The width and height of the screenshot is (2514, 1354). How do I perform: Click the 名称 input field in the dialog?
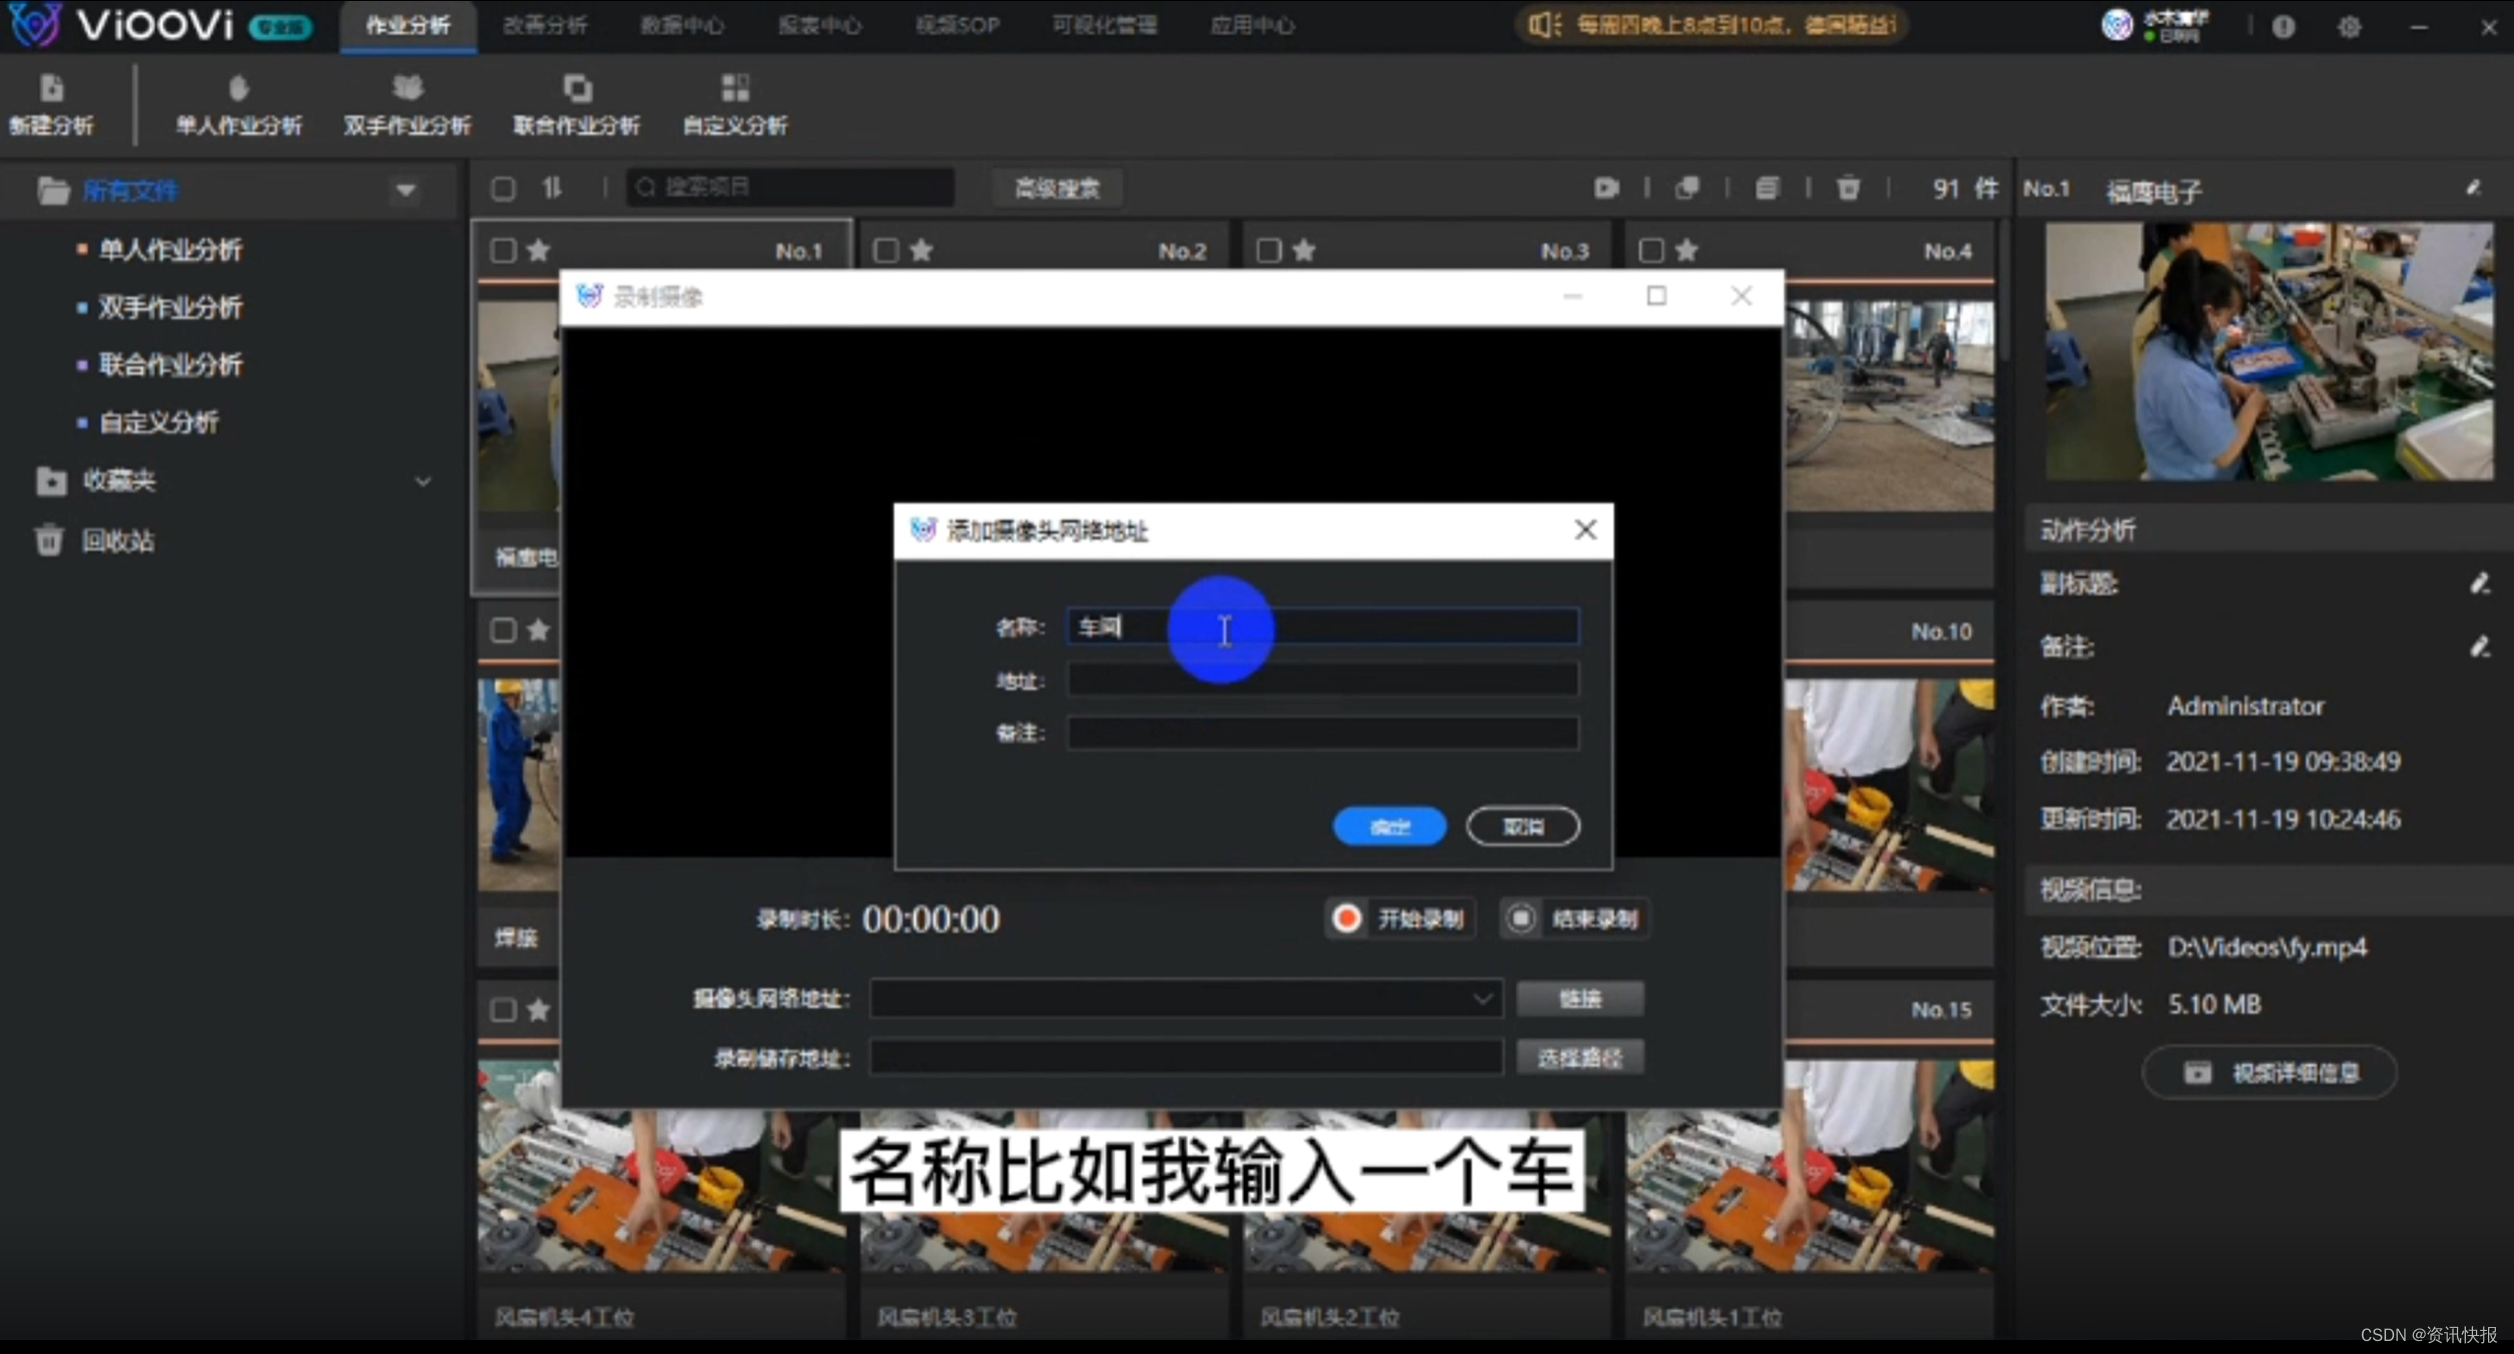(x=1322, y=627)
